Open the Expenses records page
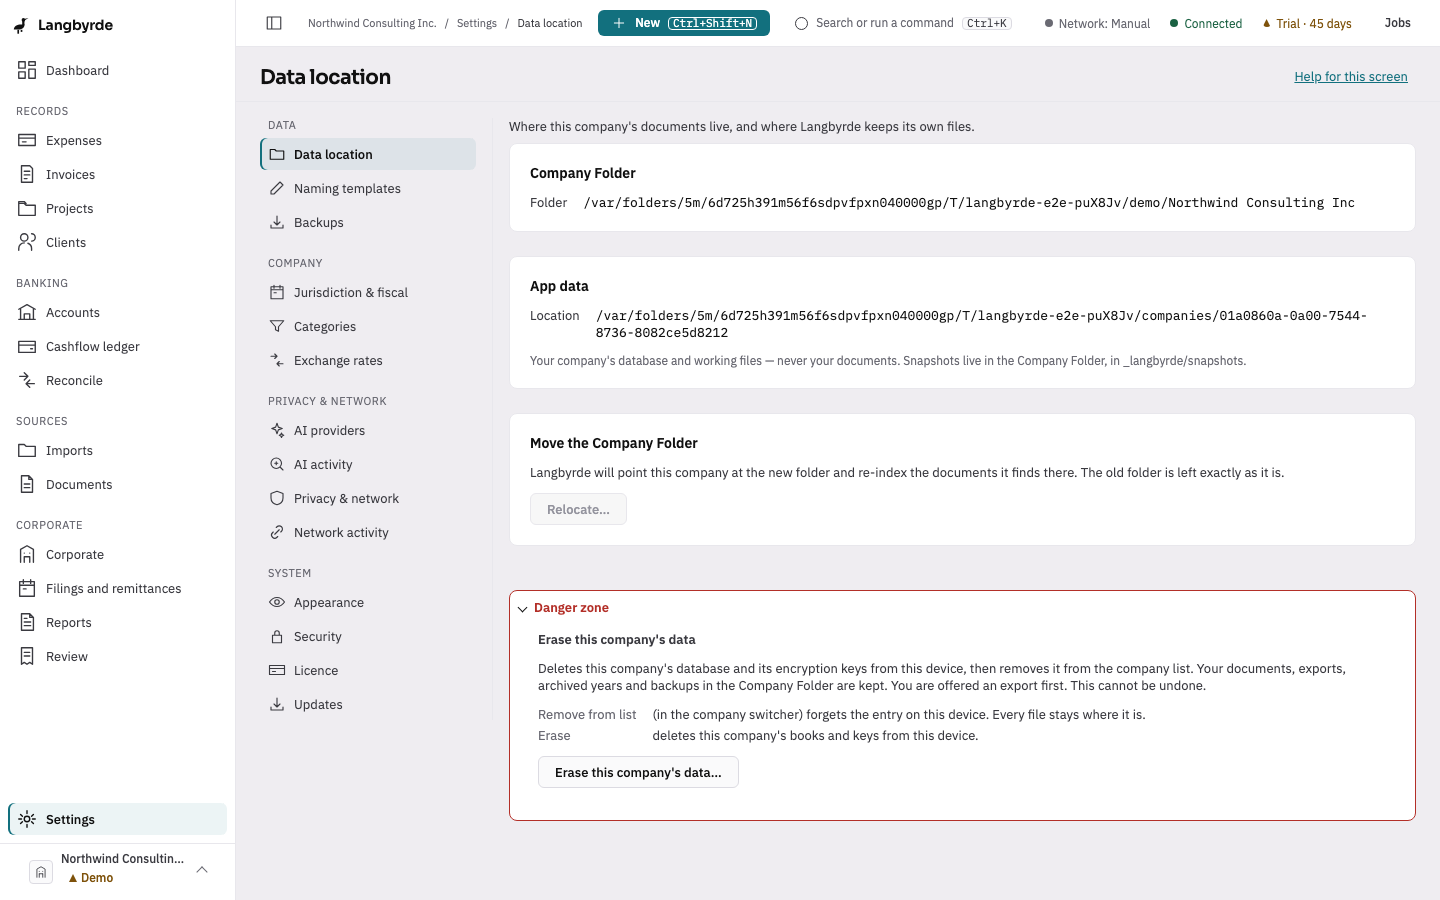 coord(117,140)
